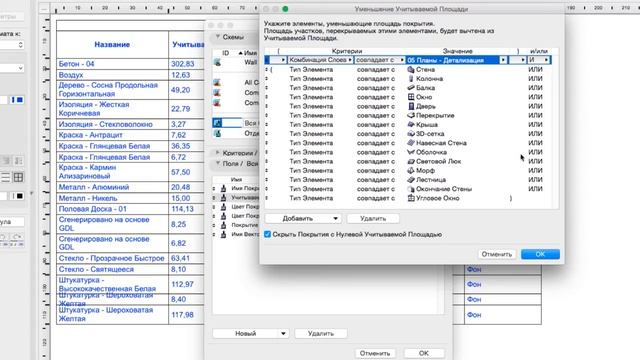640x360 pixels.
Task: Select the Колонна column element icon
Action: (411, 79)
